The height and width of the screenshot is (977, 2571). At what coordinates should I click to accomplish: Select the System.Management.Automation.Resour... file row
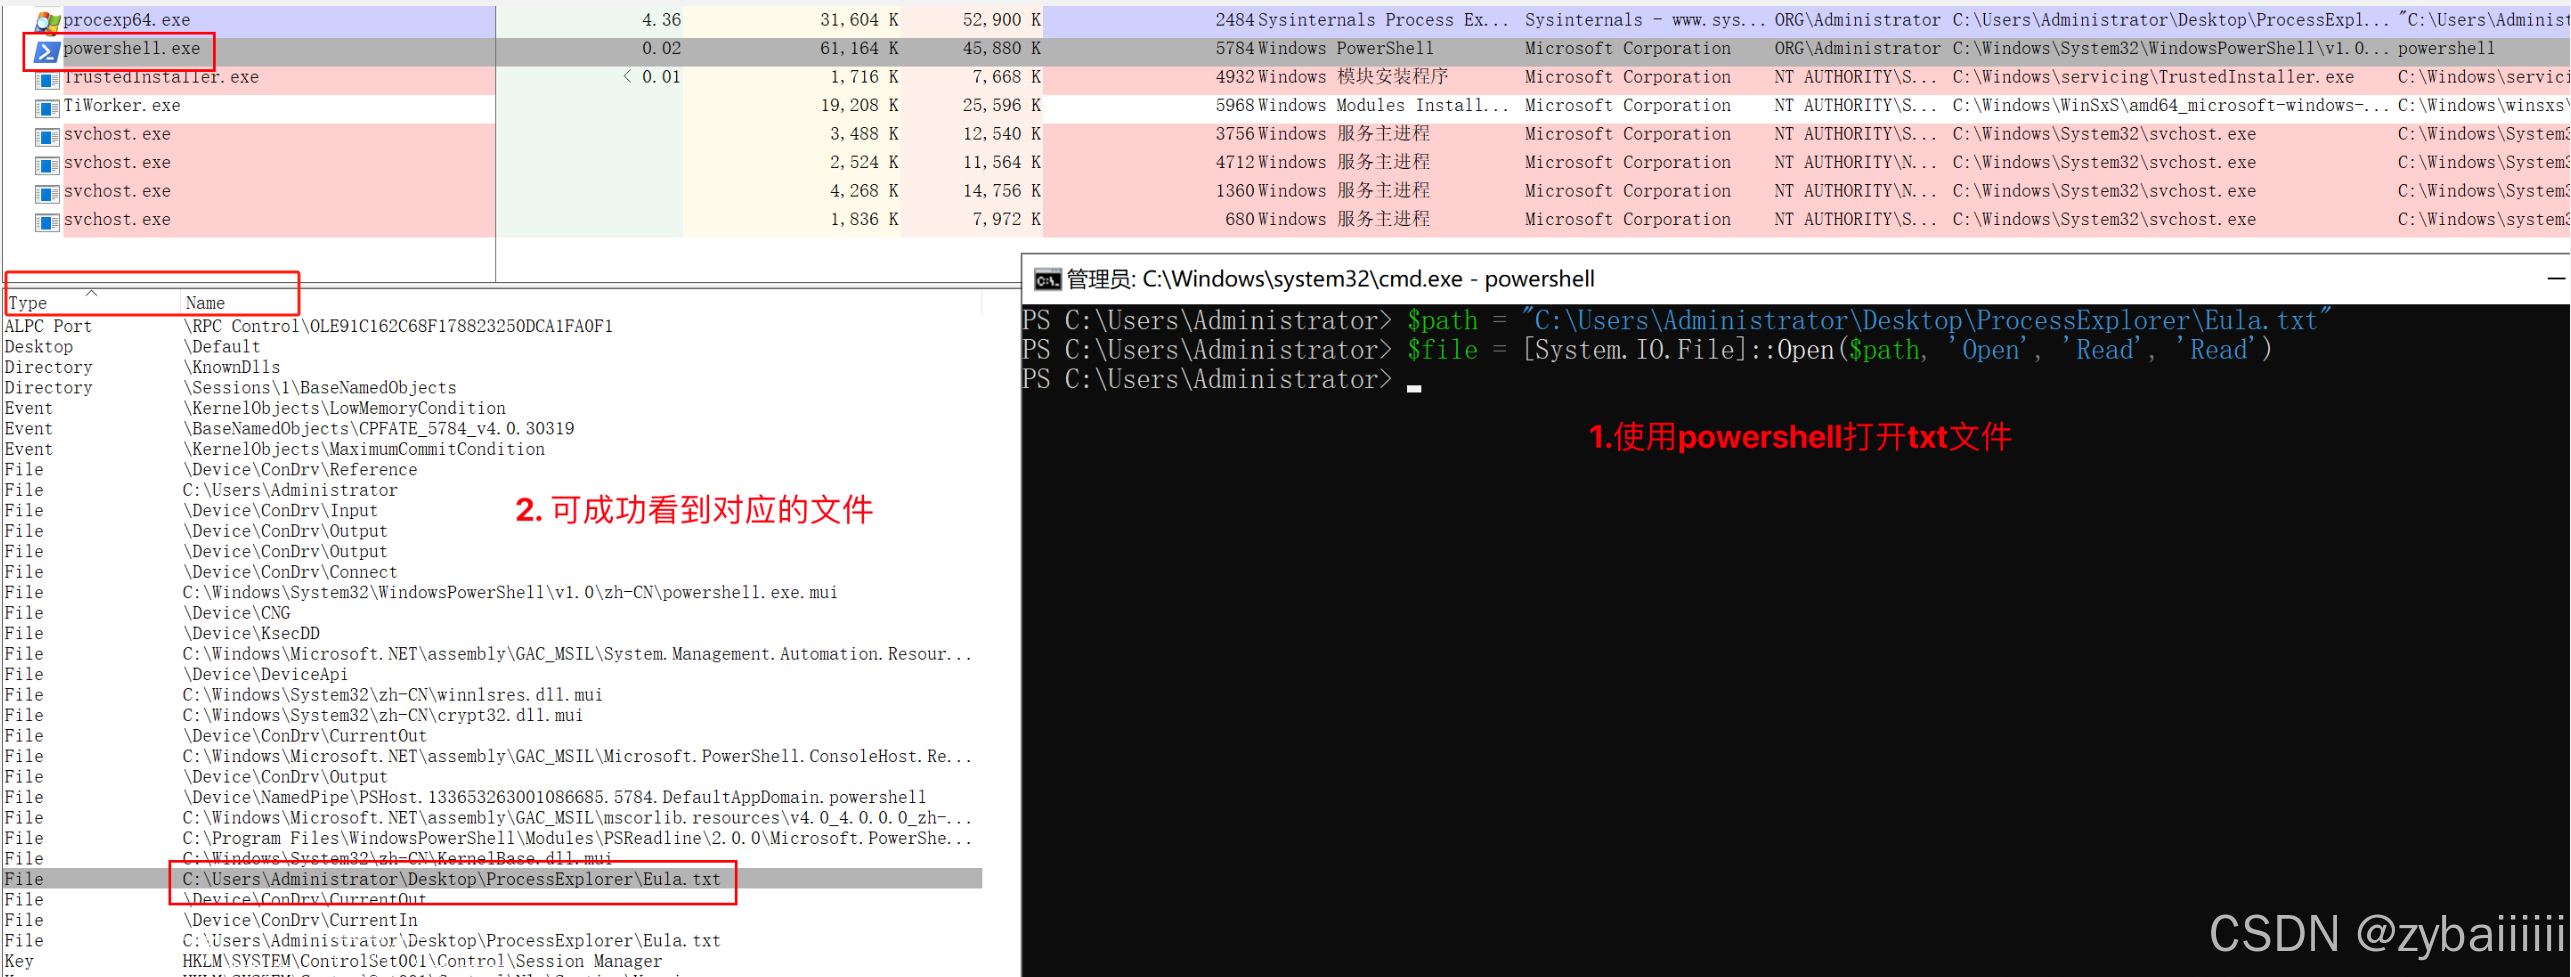[493, 654]
